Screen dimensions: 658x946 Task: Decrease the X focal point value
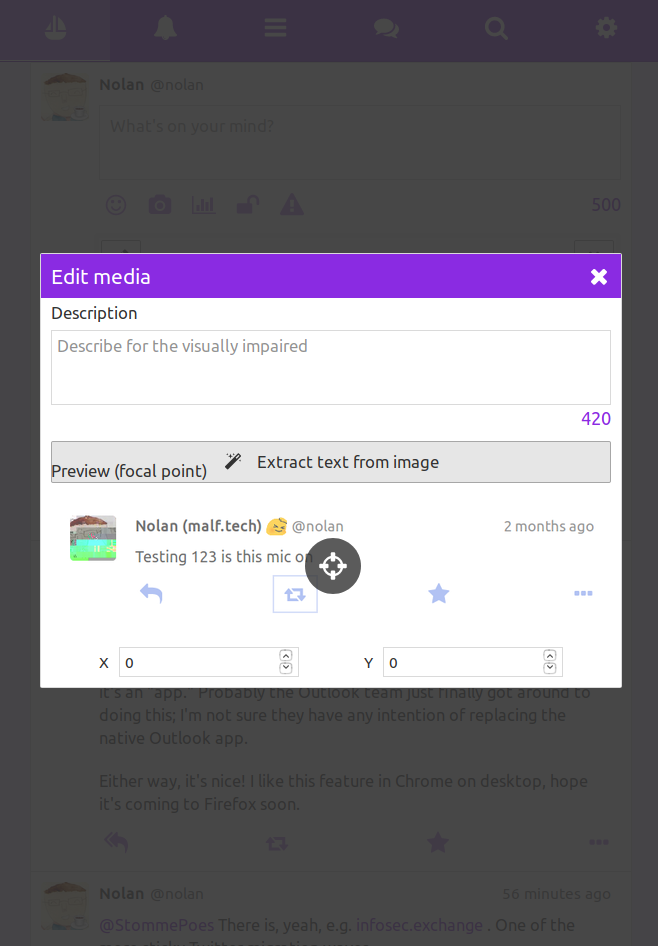coord(286,668)
